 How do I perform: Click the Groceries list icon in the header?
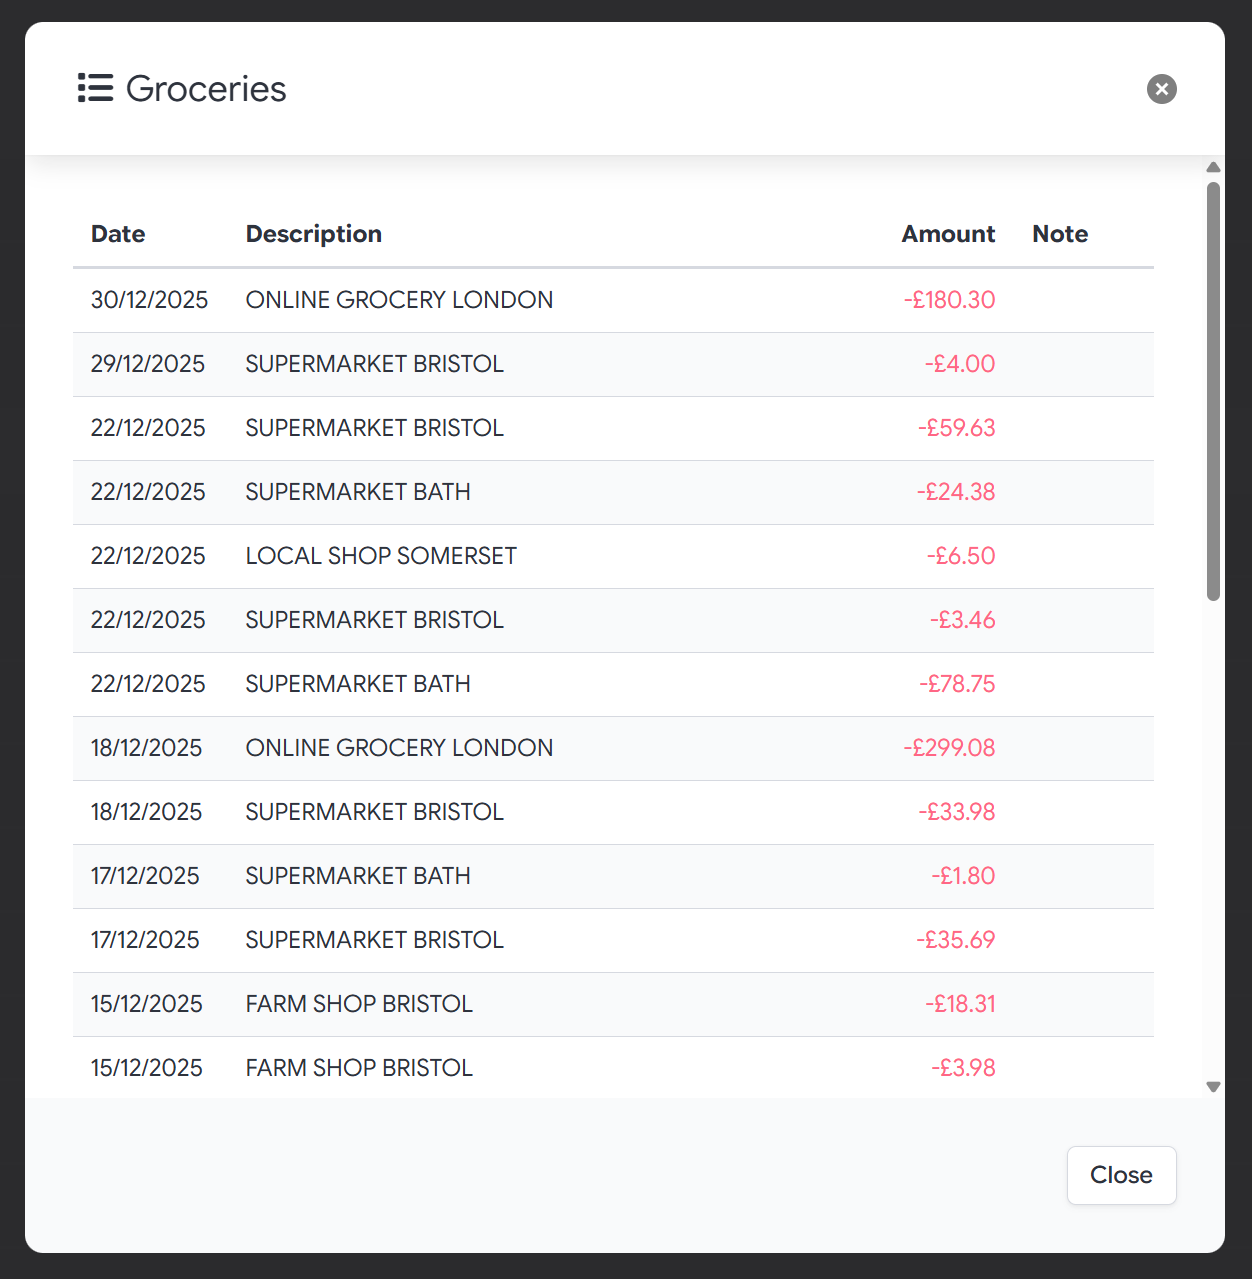[x=96, y=88]
